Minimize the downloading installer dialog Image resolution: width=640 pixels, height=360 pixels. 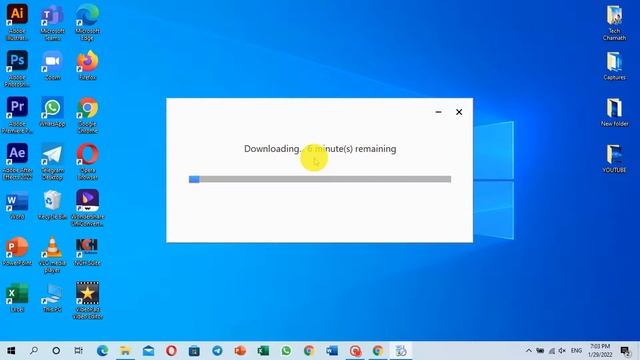coord(438,112)
